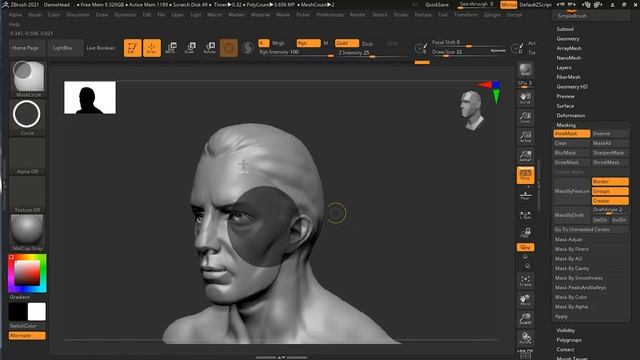Toggle the Persp perspective button
640x360 pixels.
pyautogui.click(x=525, y=176)
